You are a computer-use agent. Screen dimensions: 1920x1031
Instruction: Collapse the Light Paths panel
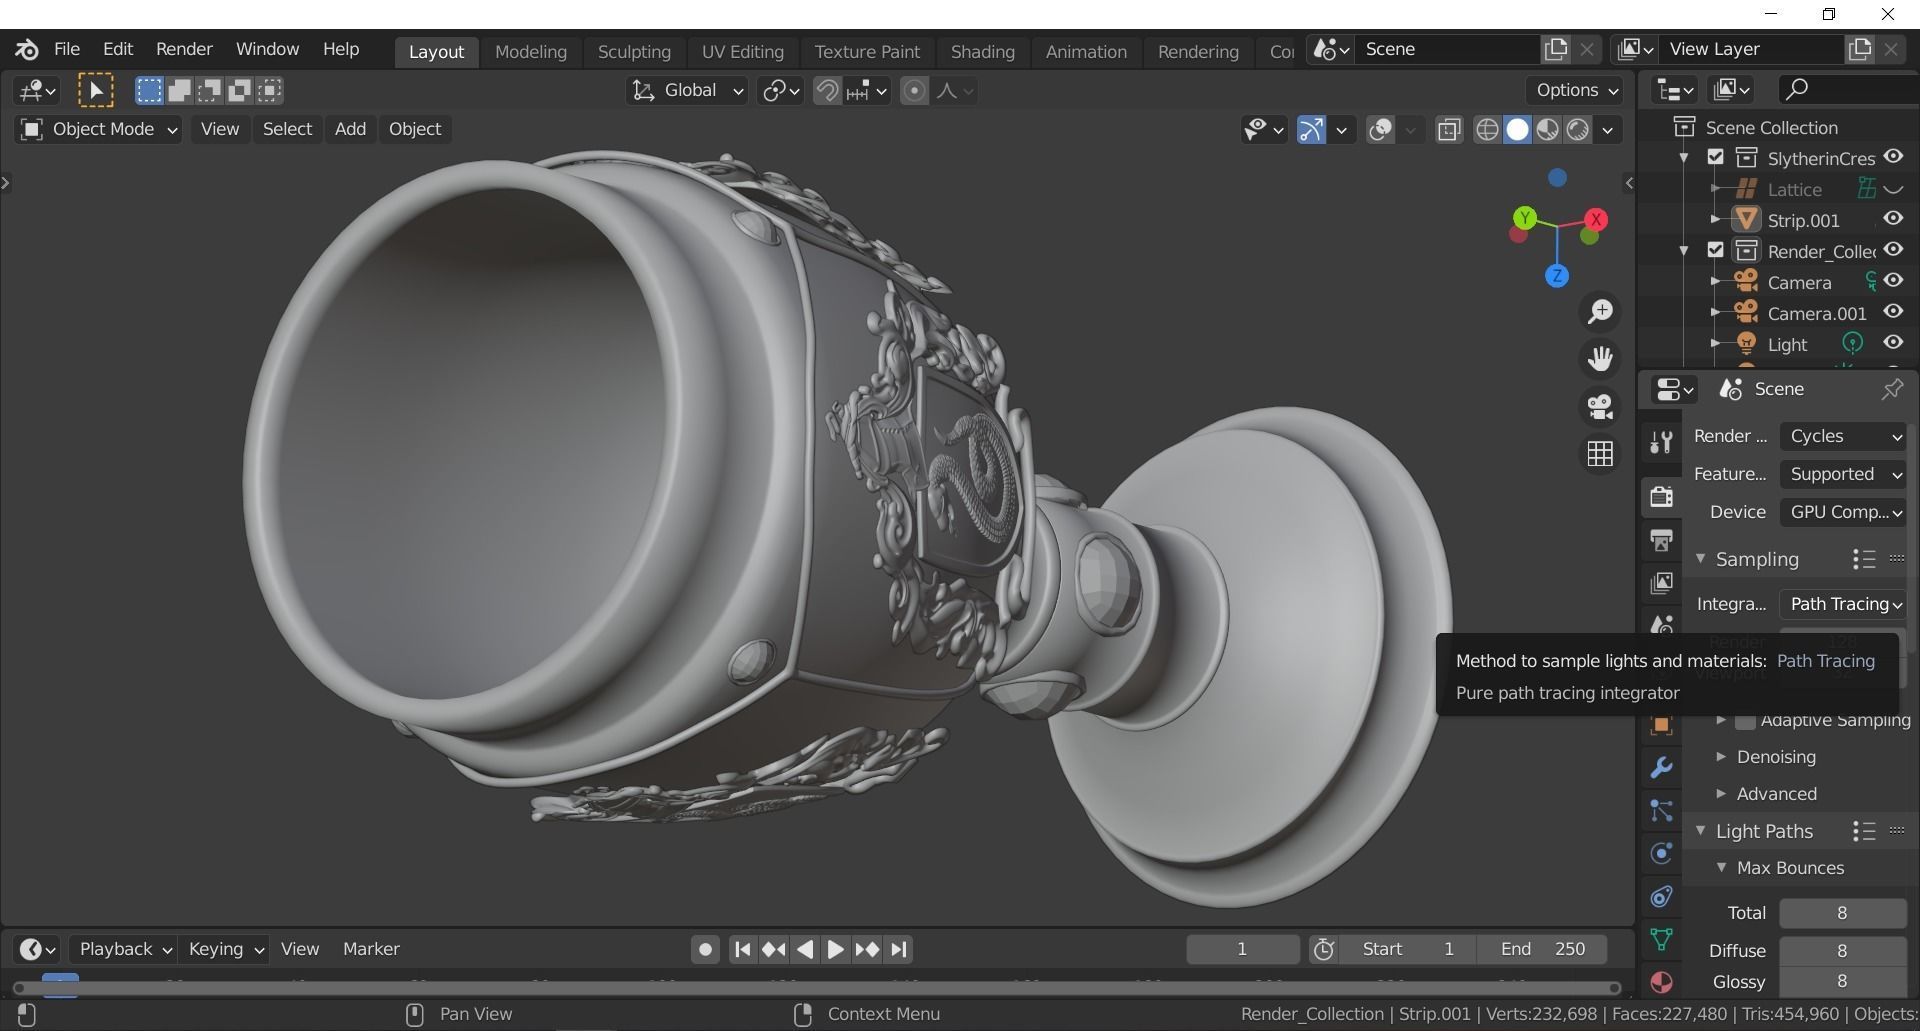(1700, 830)
